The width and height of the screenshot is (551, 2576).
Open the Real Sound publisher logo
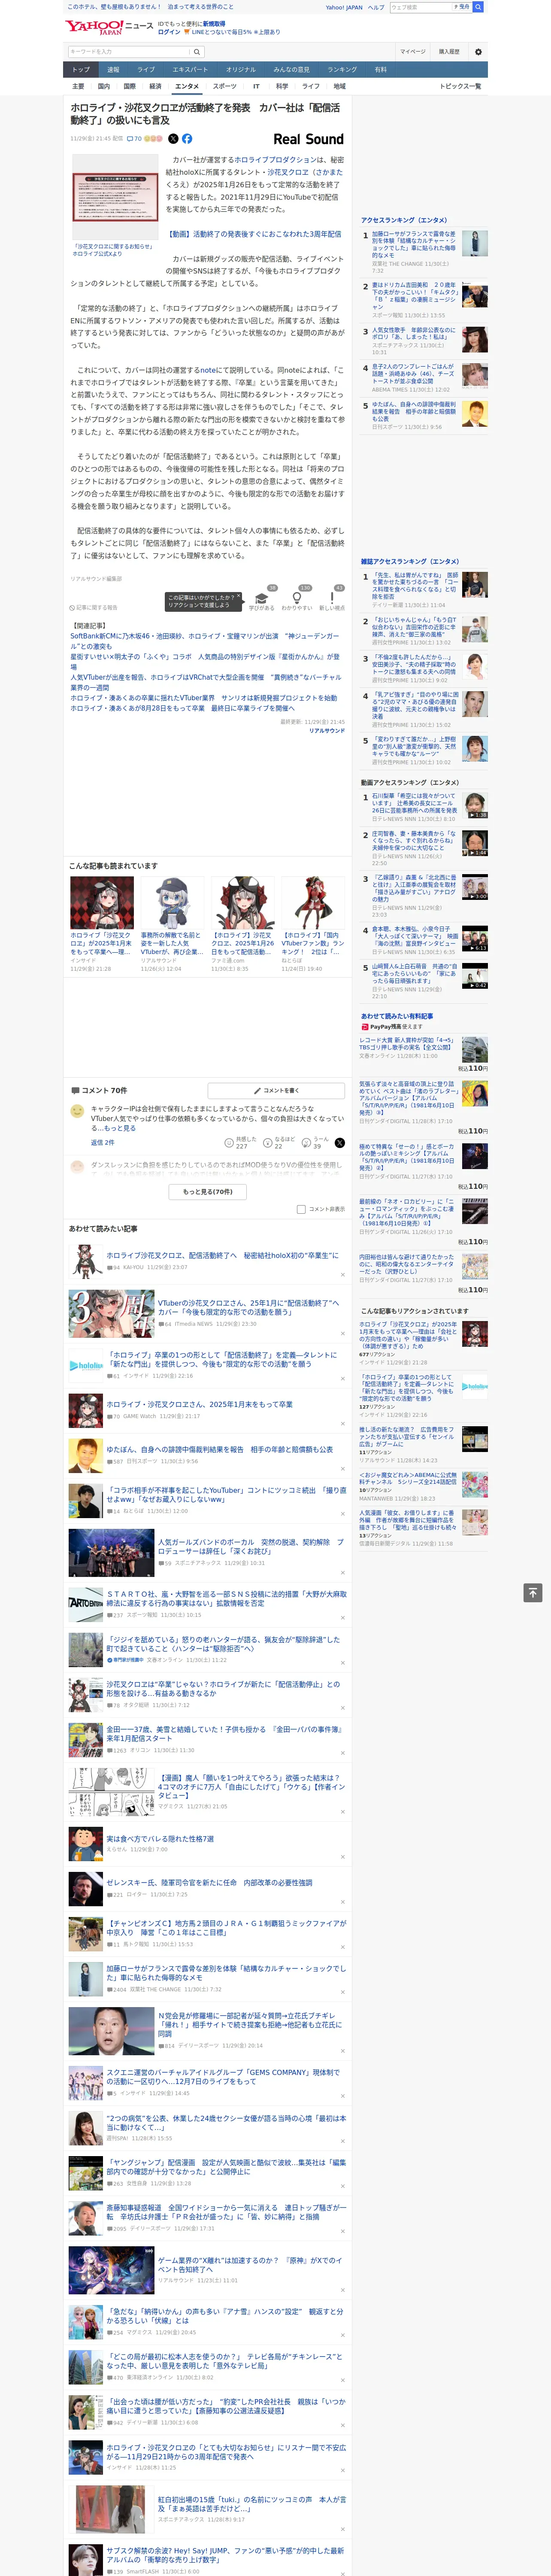click(x=308, y=139)
